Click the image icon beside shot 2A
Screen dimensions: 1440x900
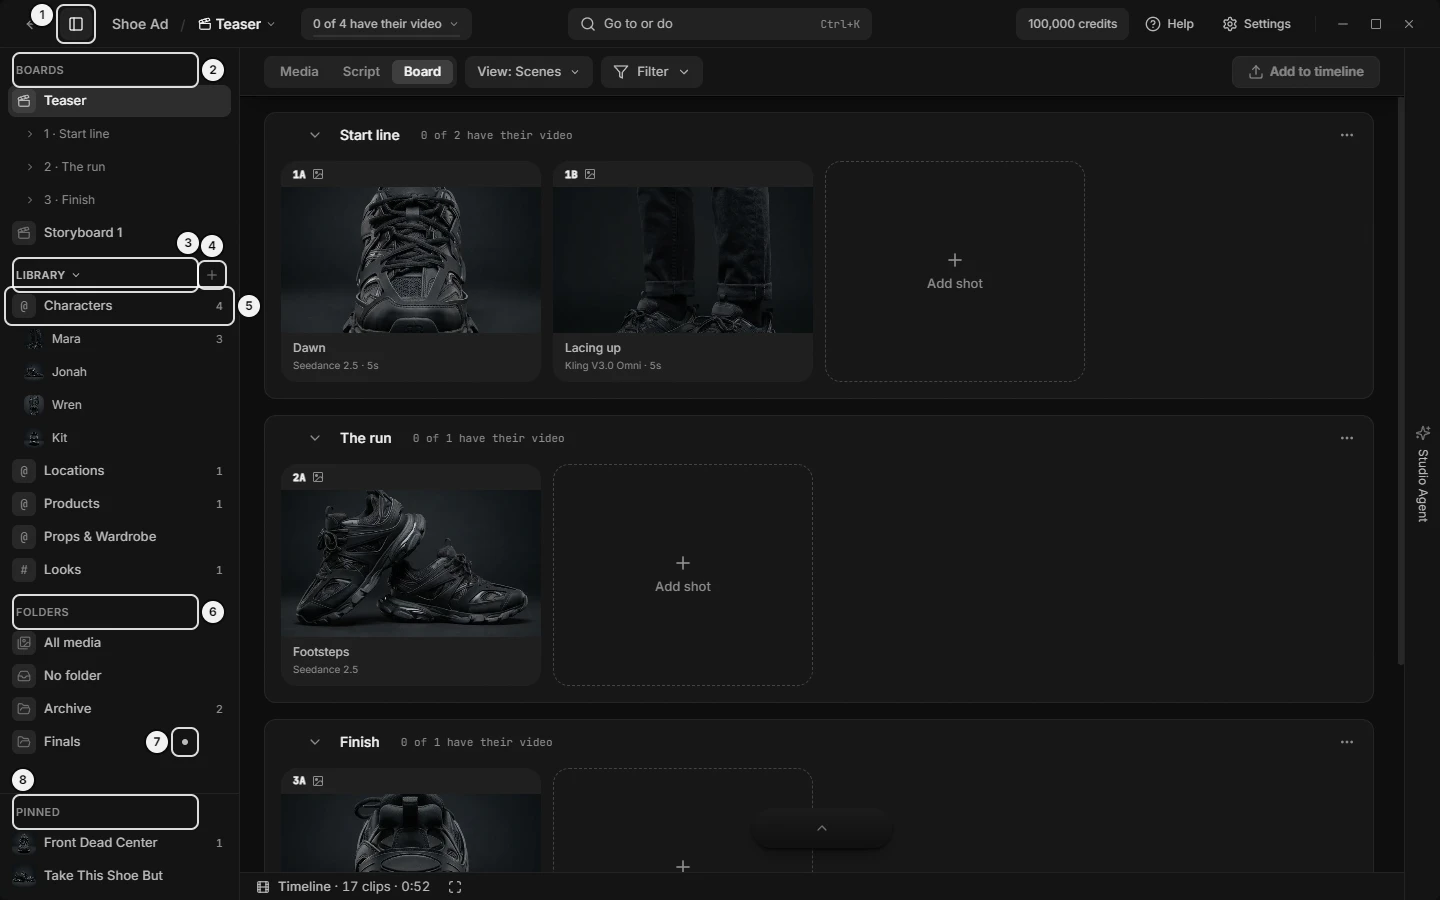pos(318,477)
